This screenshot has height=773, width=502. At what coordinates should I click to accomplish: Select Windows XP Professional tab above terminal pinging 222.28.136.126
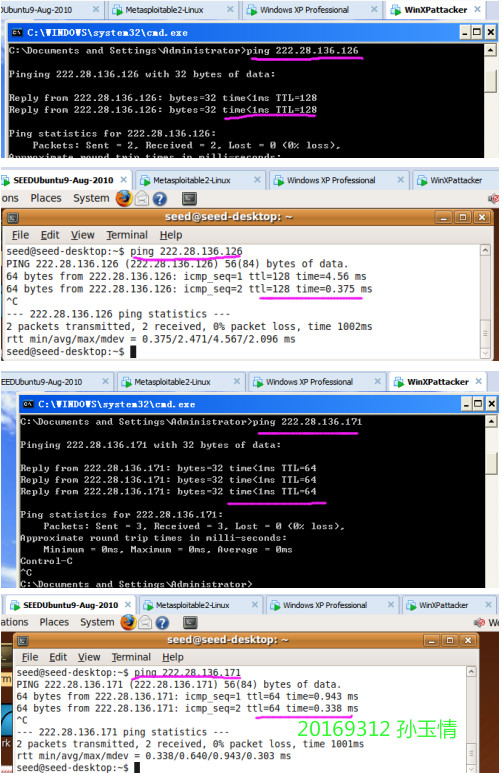338,180
